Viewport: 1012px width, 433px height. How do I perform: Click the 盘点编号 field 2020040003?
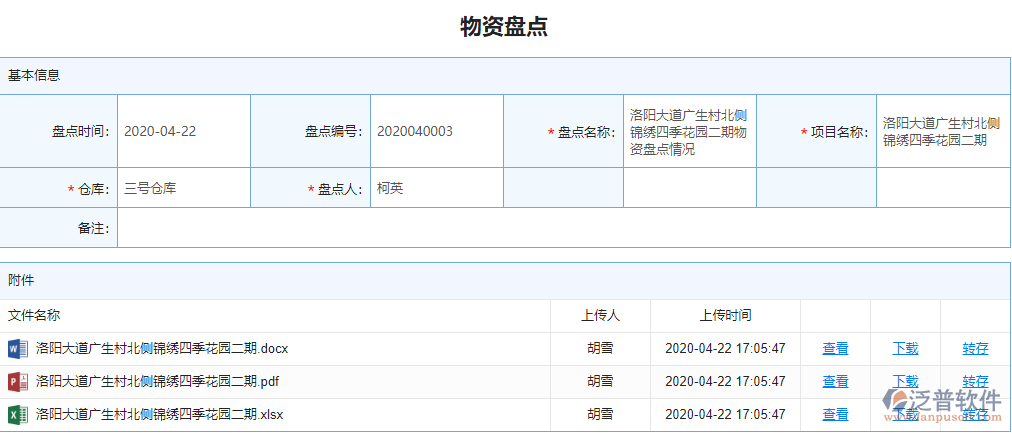pos(436,132)
